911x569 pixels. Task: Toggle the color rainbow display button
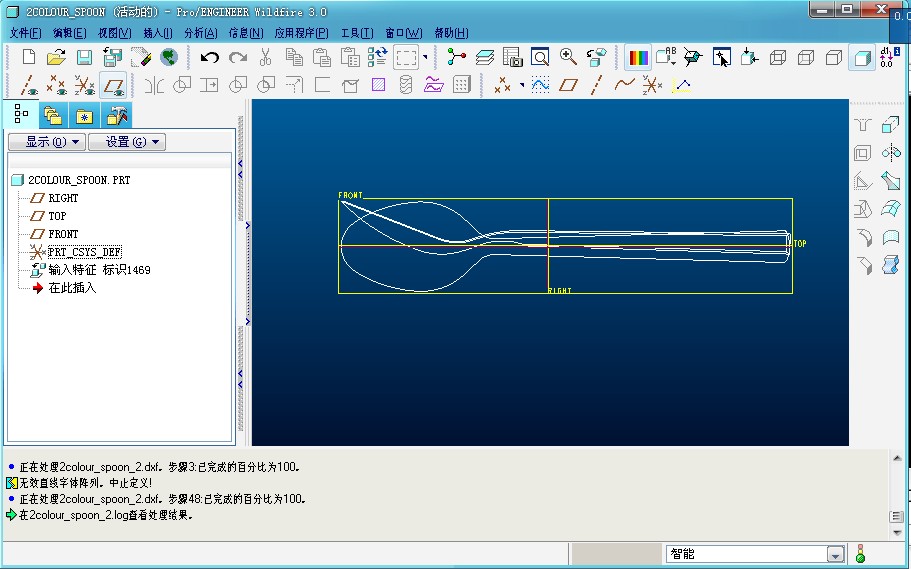pyautogui.click(x=638, y=57)
